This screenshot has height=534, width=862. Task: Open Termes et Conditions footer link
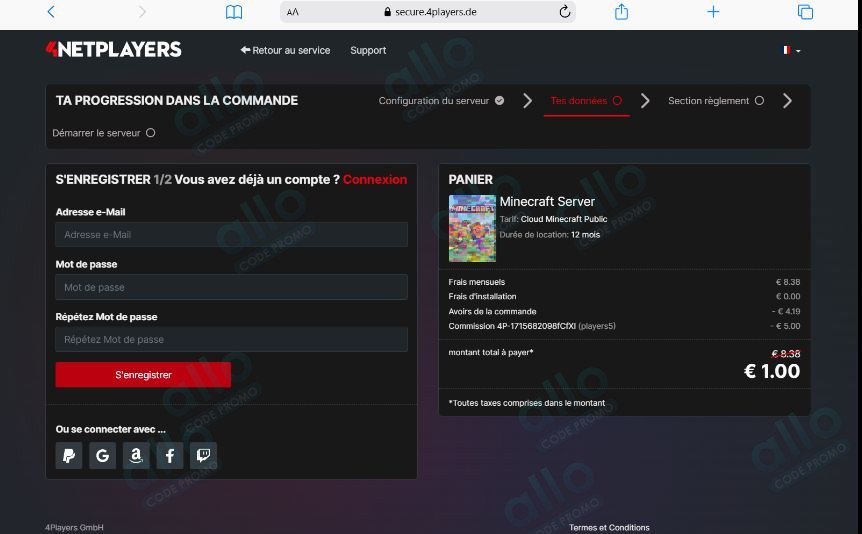(609, 527)
